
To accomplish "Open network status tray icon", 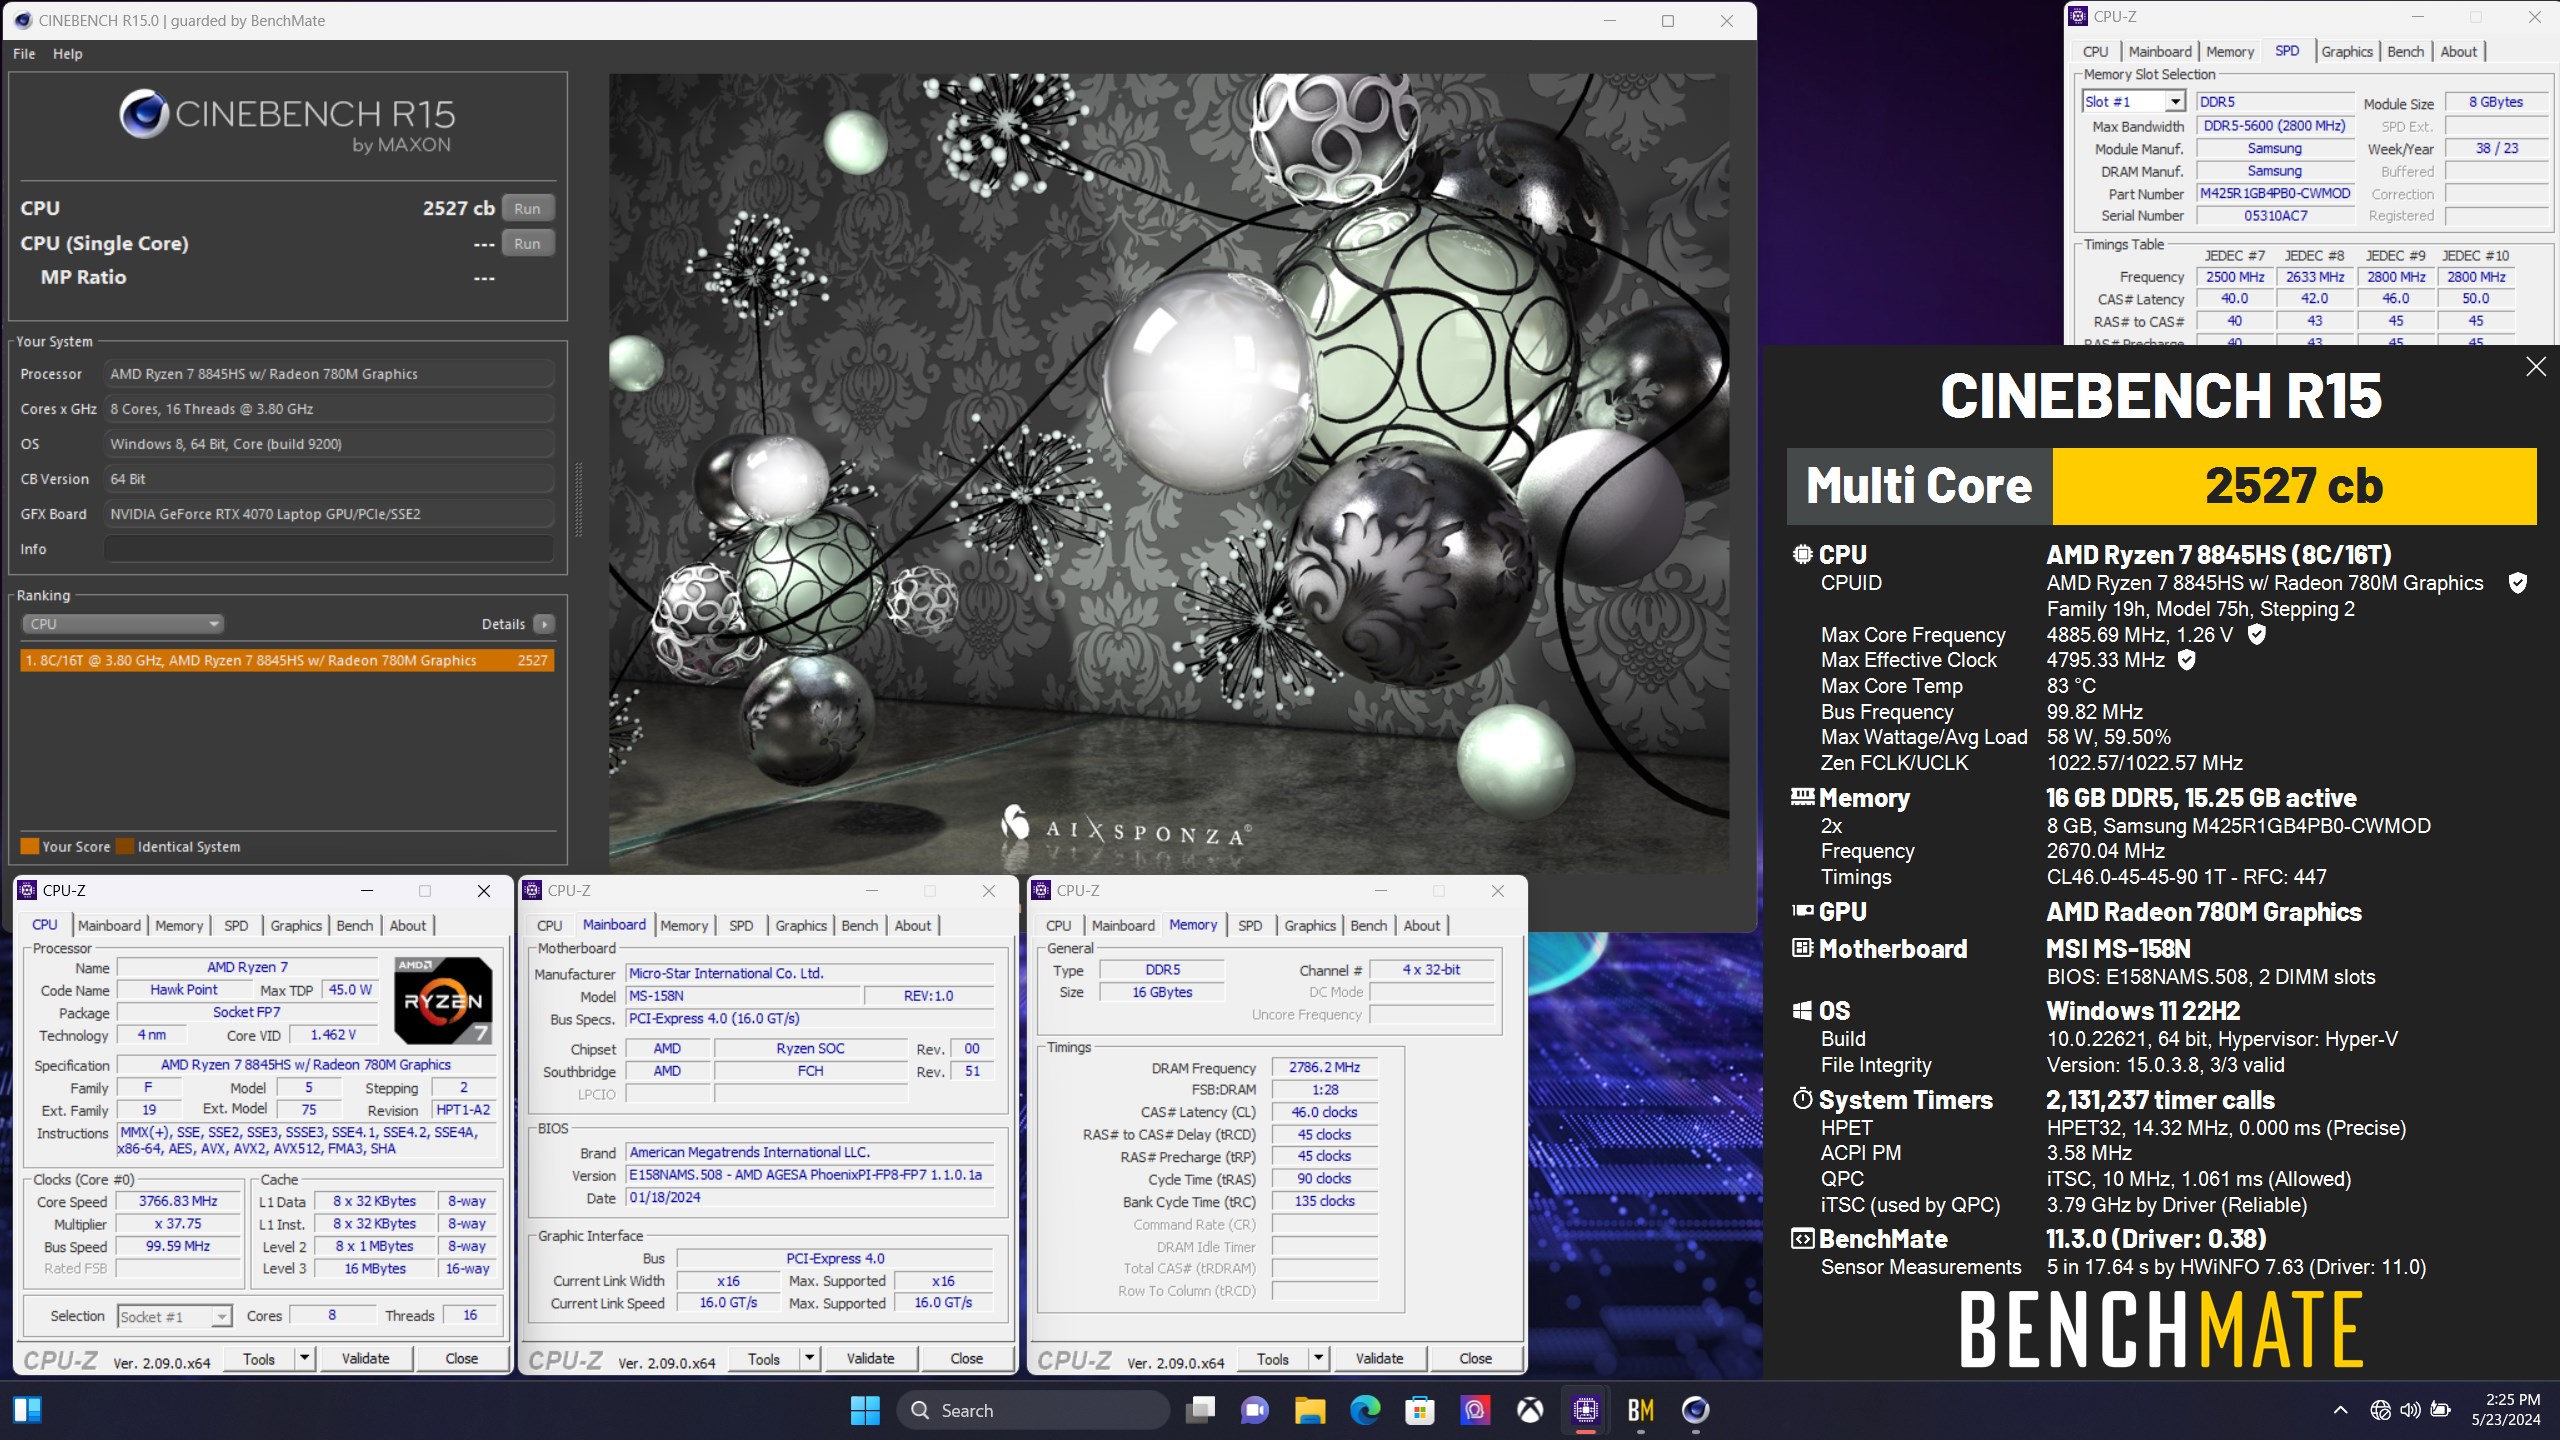I will 2380,1410.
